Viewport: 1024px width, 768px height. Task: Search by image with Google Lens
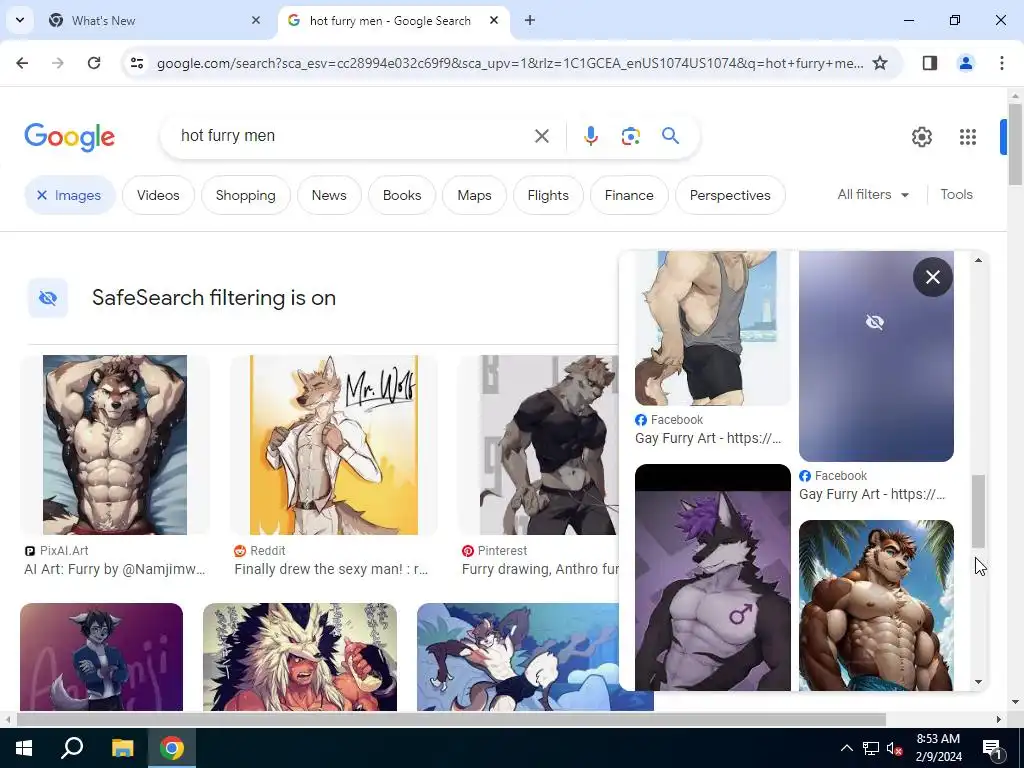[630, 136]
